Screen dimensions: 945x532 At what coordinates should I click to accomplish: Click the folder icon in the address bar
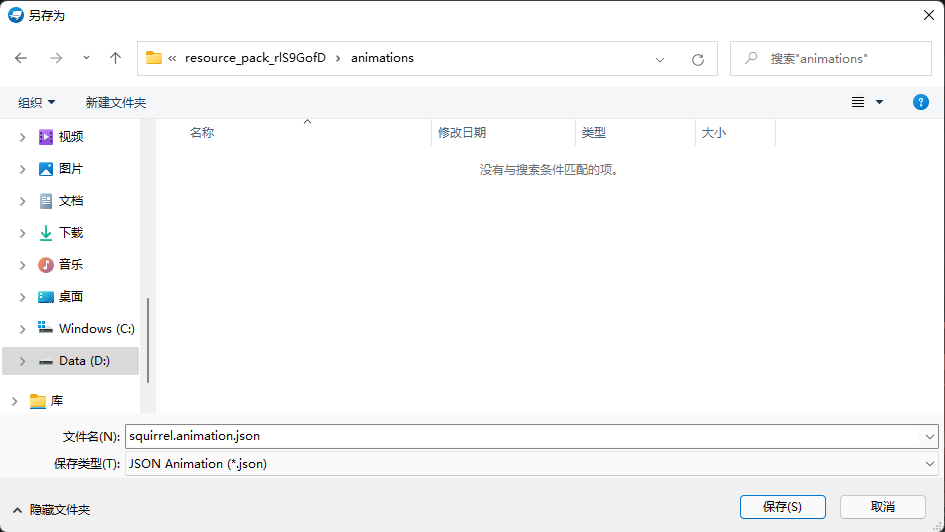[x=154, y=58]
